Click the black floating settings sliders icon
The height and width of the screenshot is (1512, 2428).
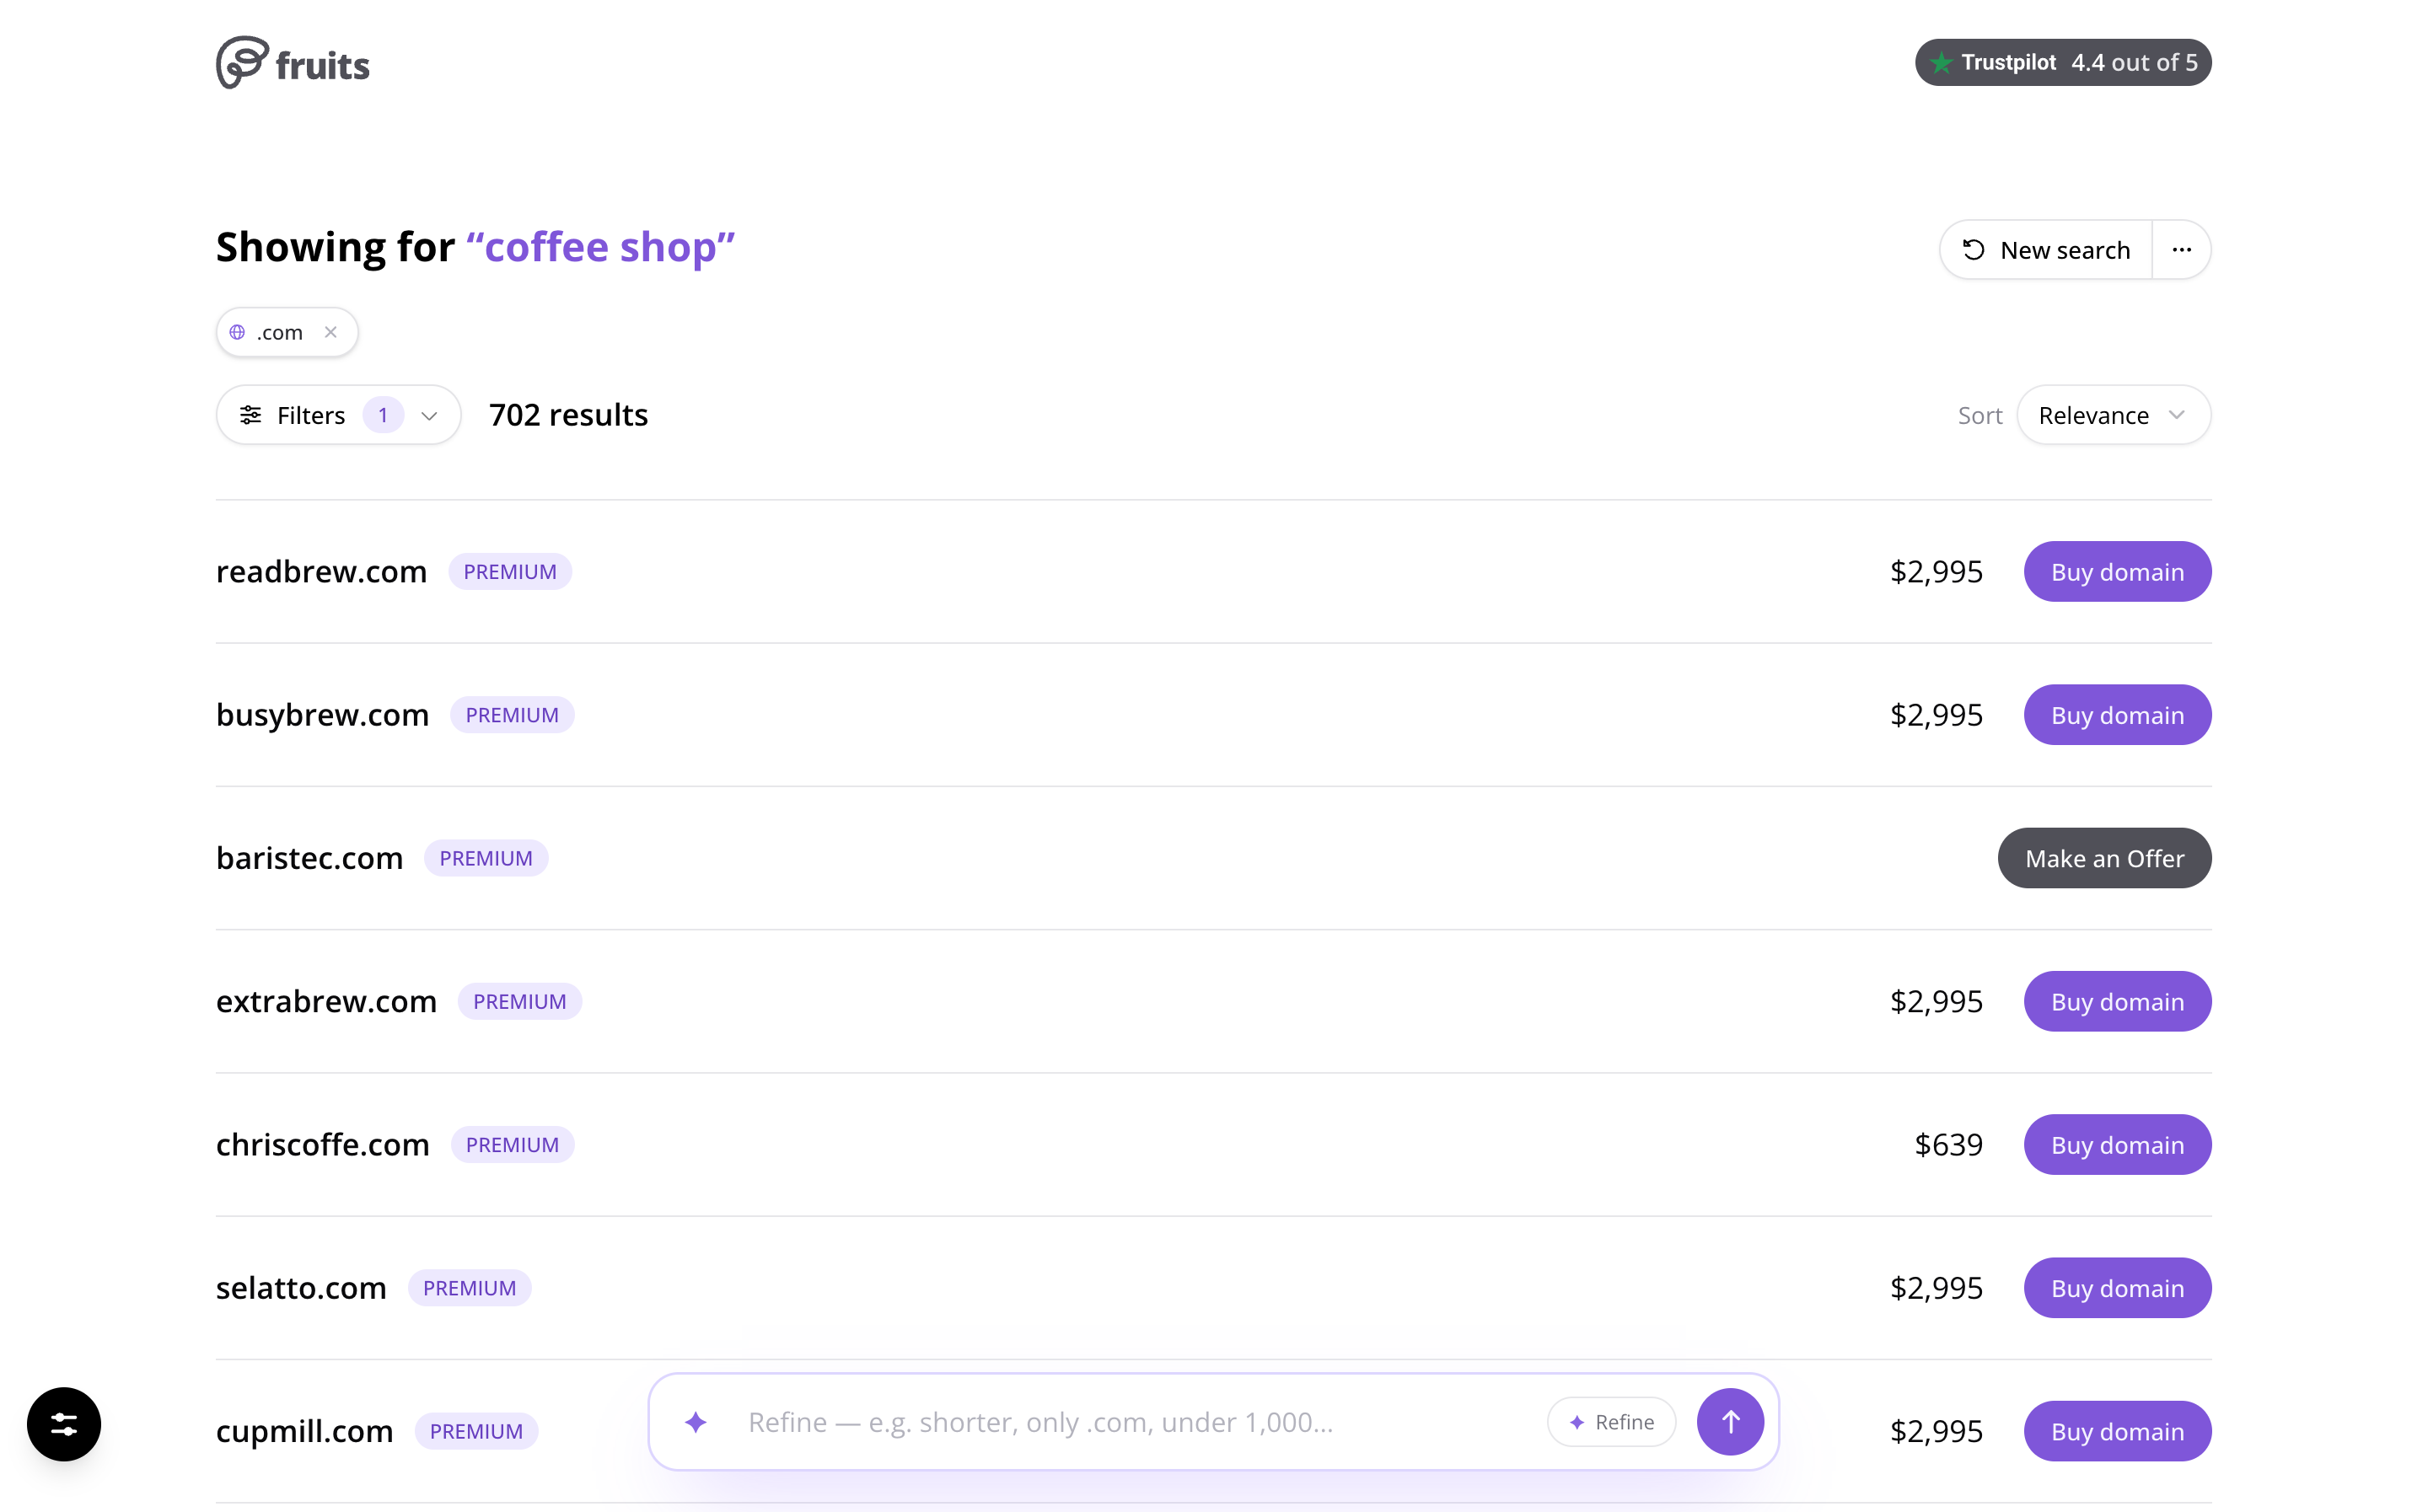(x=64, y=1424)
